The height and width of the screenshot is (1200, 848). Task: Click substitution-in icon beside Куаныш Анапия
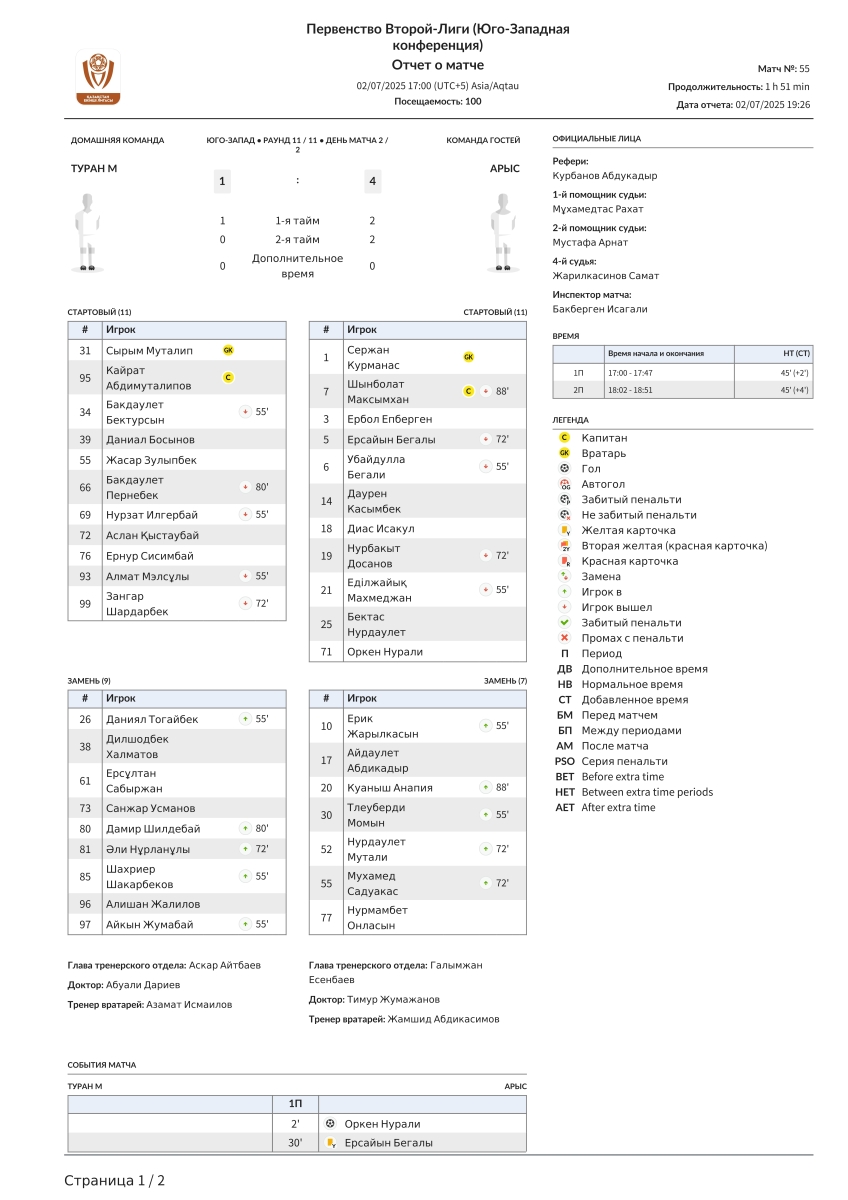(x=485, y=787)
